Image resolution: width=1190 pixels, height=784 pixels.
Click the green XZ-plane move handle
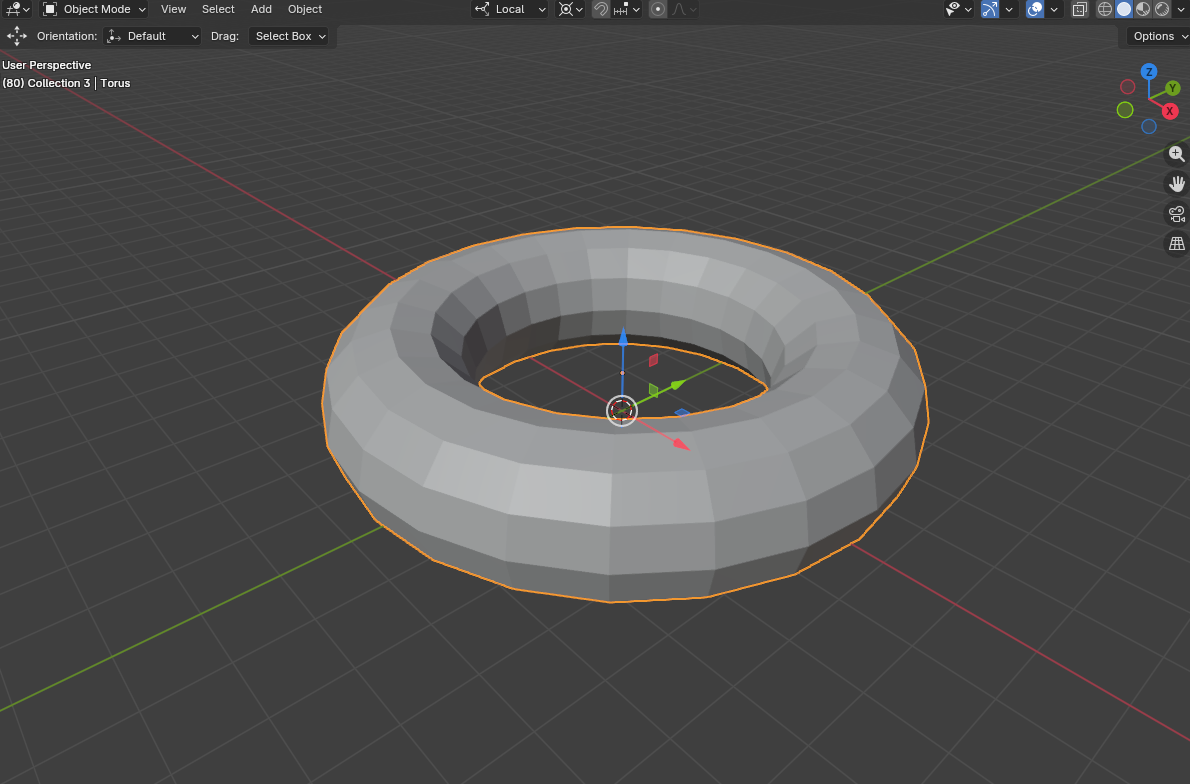coord(653,390)
